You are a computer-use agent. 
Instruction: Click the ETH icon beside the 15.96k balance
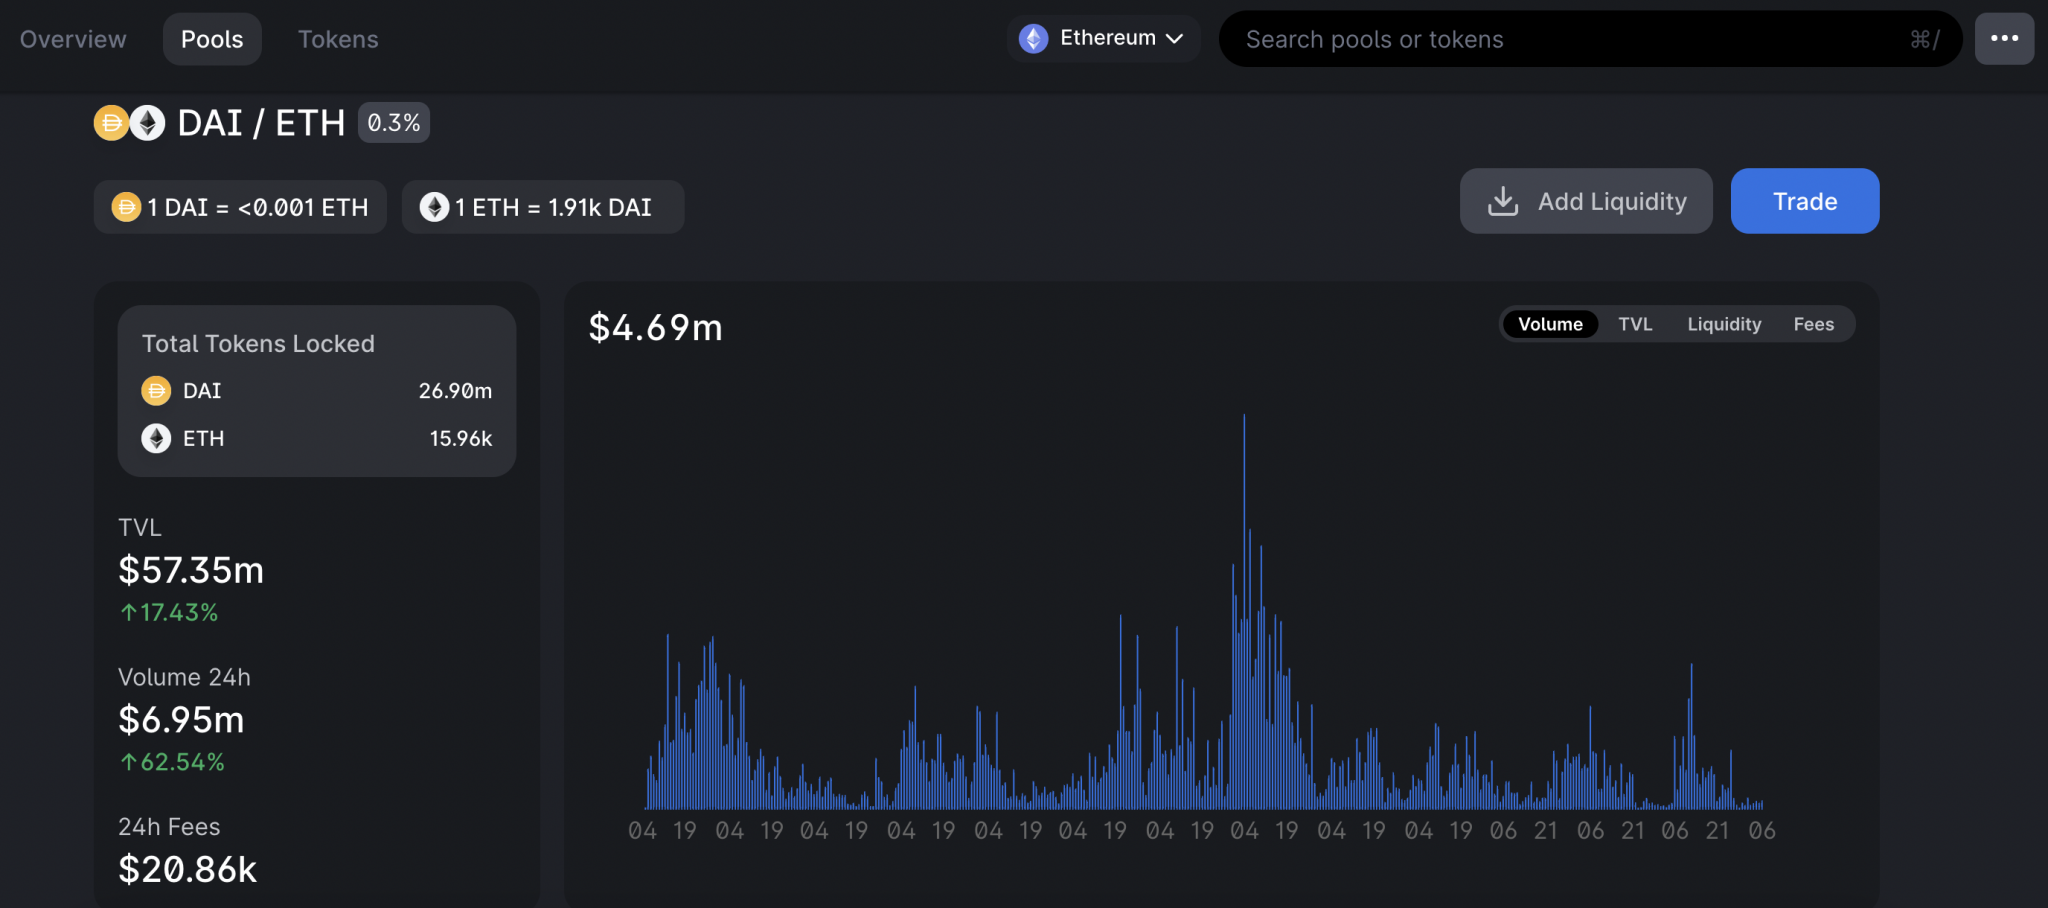[156, 438]
